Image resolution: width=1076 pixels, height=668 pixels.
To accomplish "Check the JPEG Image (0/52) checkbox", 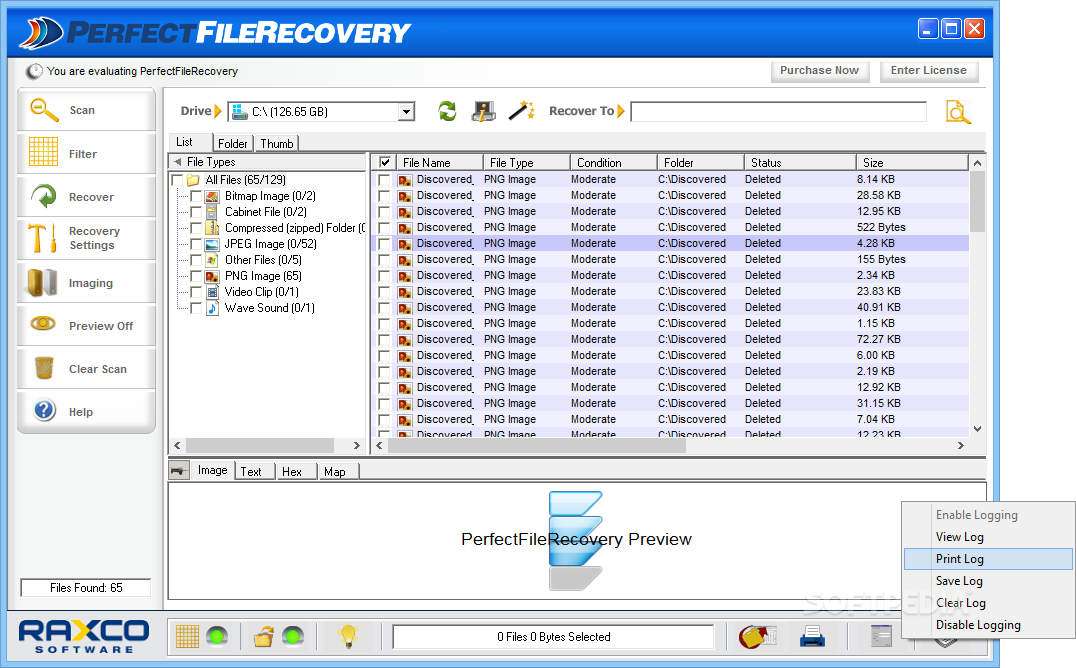I will point(196,244).
